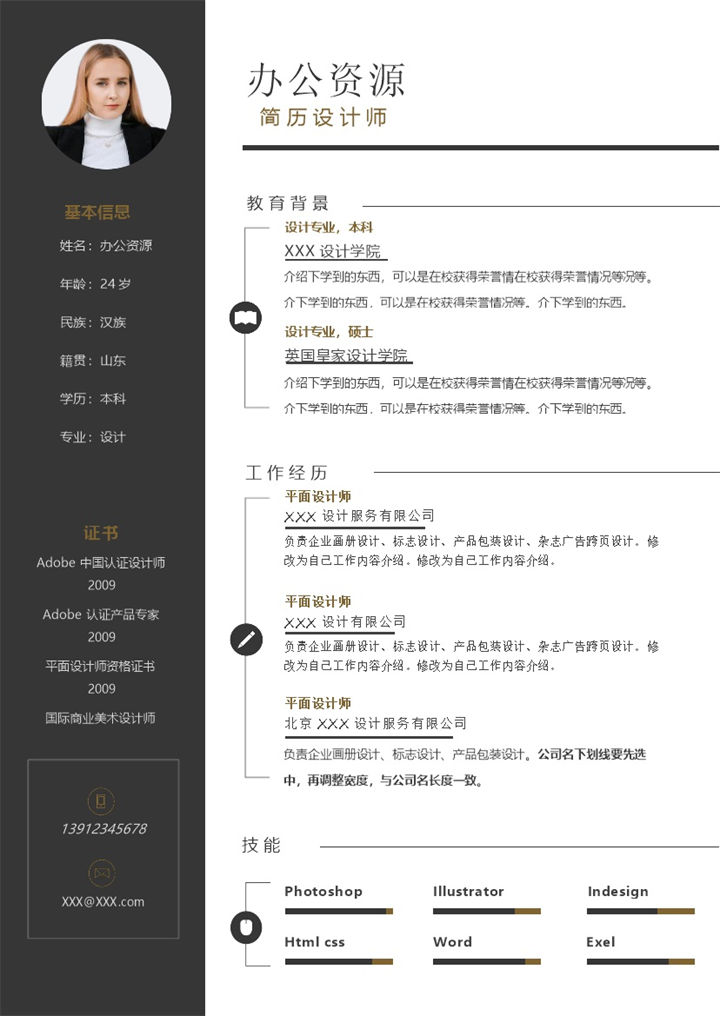Select the Photoshop skill bar
The width and height of the screenshot is (720, 1016).
[339, 911]
